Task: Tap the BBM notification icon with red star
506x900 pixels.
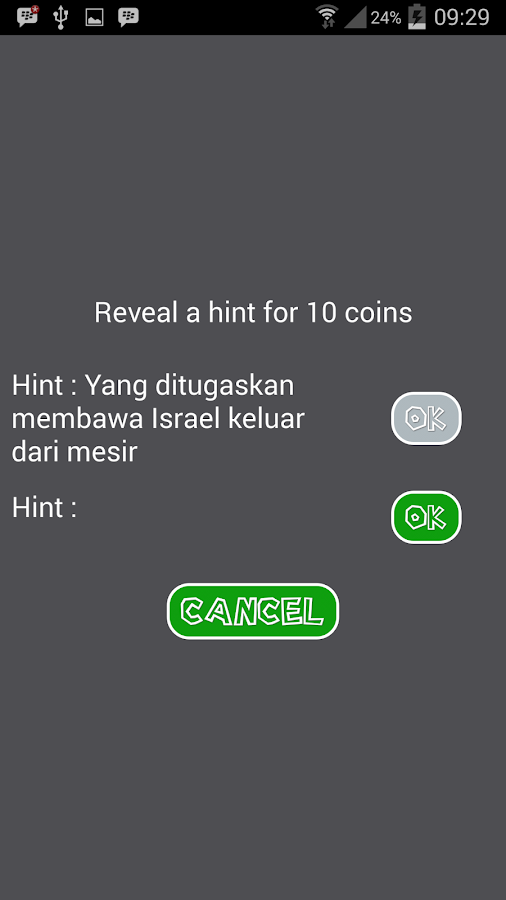Action: click(x=27, y=17)
